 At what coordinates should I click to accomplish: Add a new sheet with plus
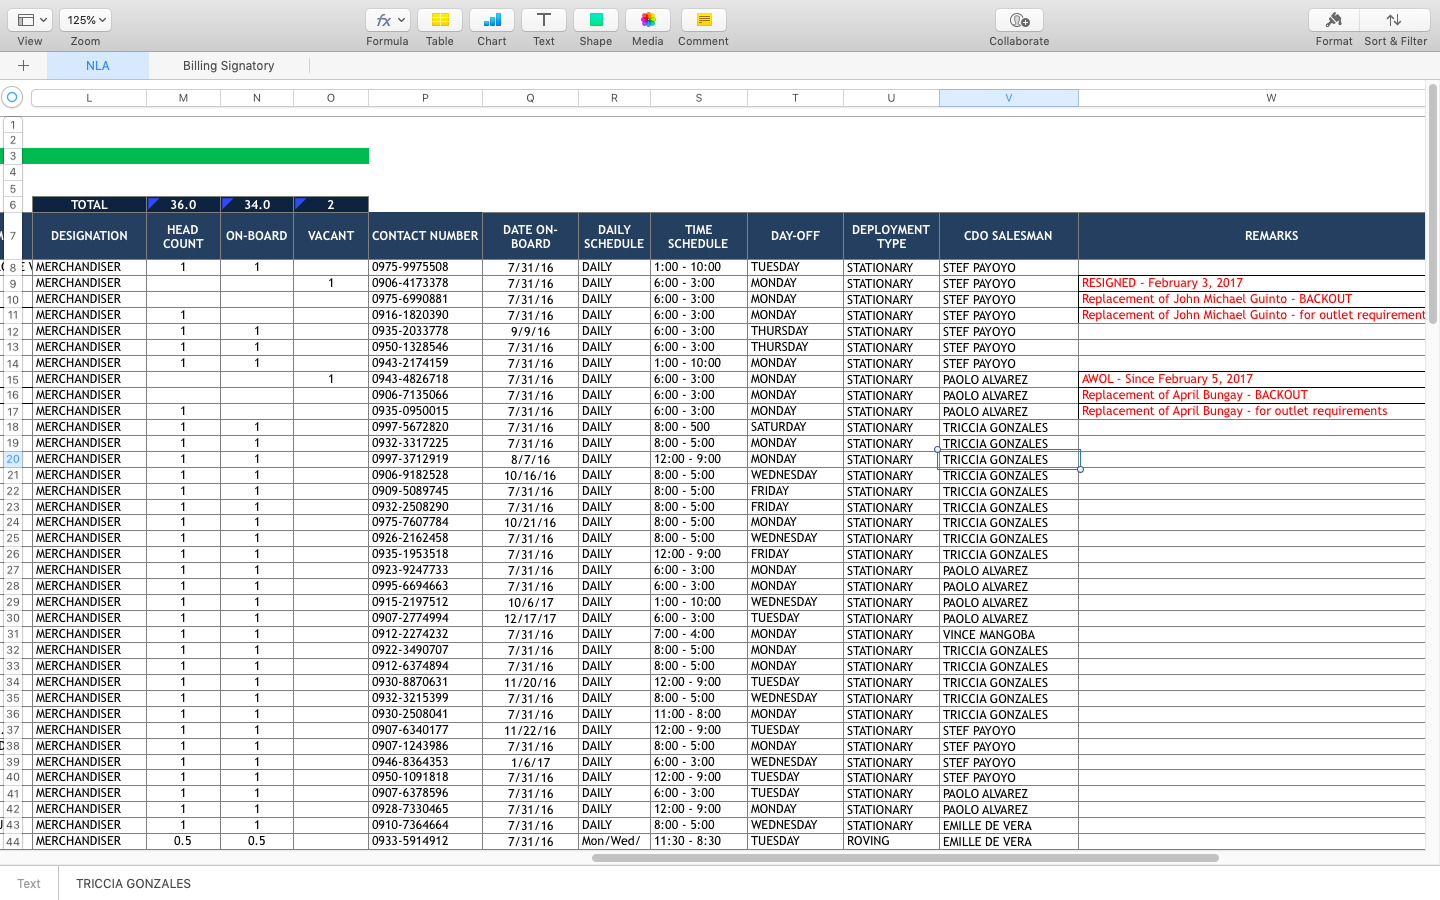[x=23, y=65]
